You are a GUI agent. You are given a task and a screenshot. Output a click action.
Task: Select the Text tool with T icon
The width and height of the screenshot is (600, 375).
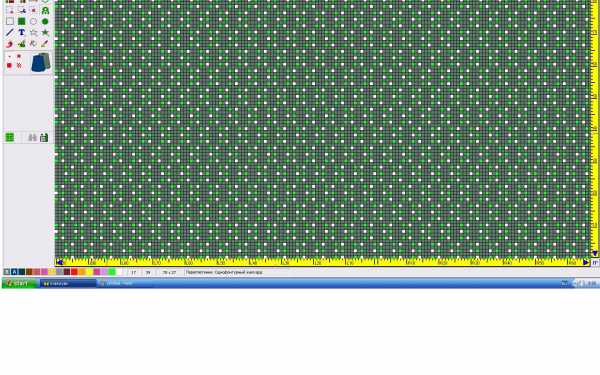pos(21,33)
